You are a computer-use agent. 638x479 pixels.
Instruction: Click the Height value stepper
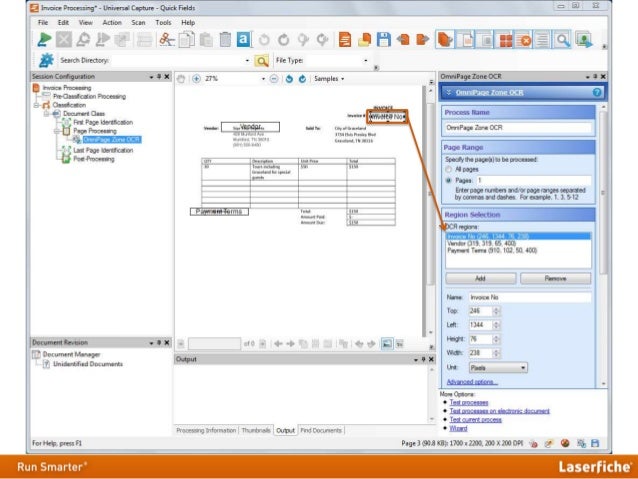click(x=496, y=339)
